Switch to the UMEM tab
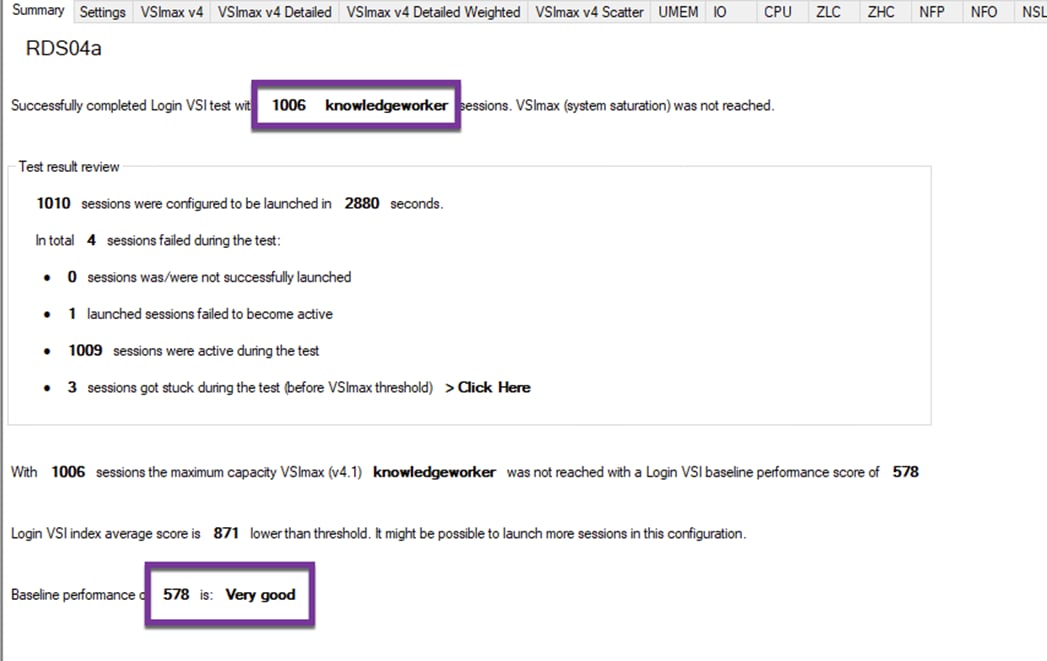 click(x=678, y=12)
